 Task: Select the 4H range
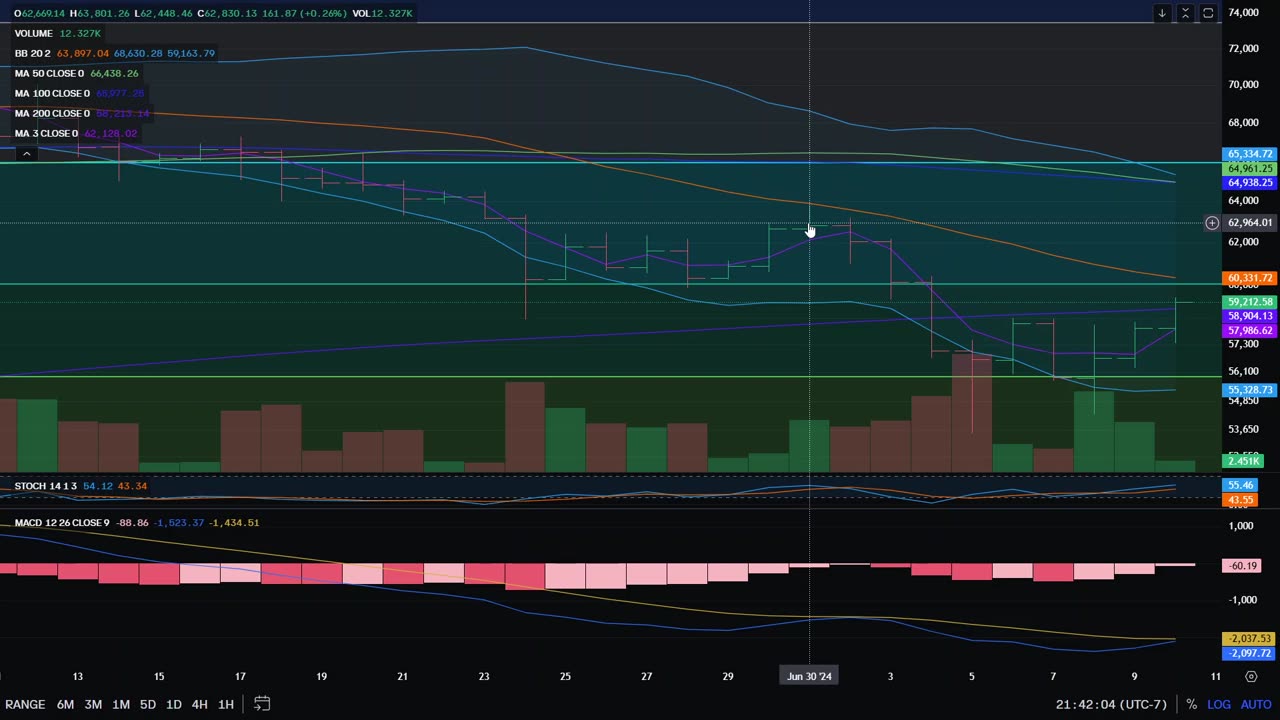199,704
